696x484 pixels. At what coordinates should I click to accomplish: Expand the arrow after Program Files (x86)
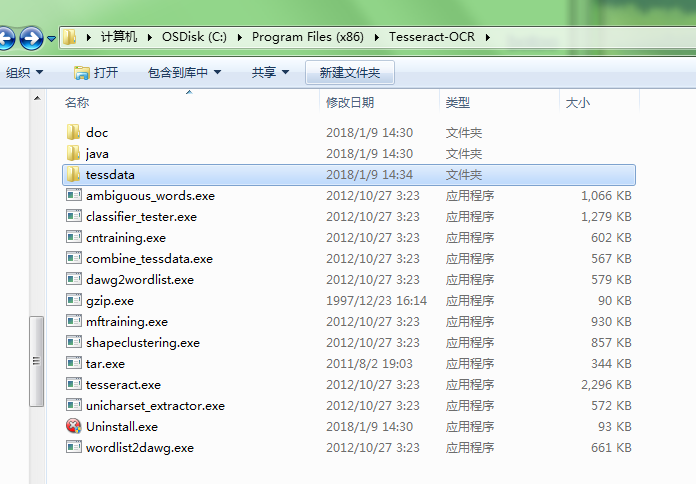click(376, 37)
